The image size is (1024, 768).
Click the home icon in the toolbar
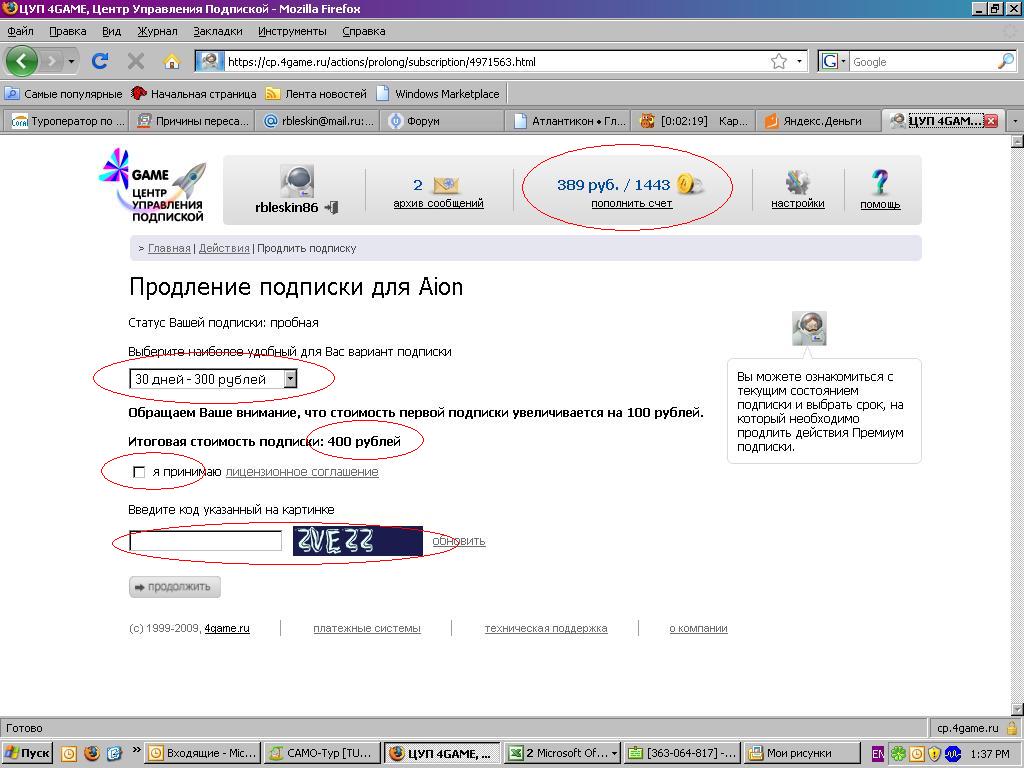pyautogui.click(x=171, y=61)
